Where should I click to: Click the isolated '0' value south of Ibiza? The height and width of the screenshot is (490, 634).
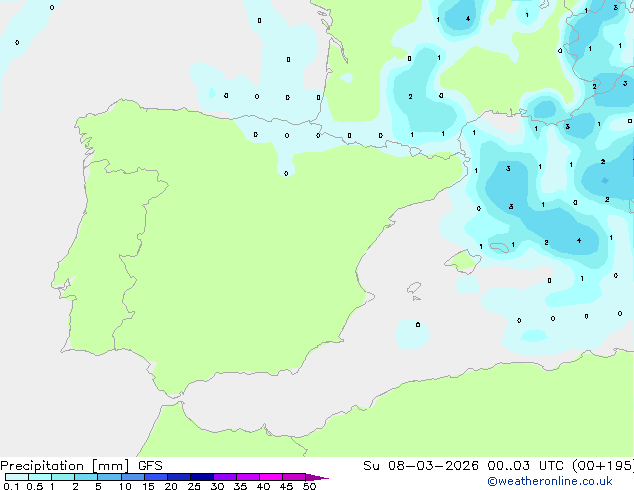[x=418, y=325]
